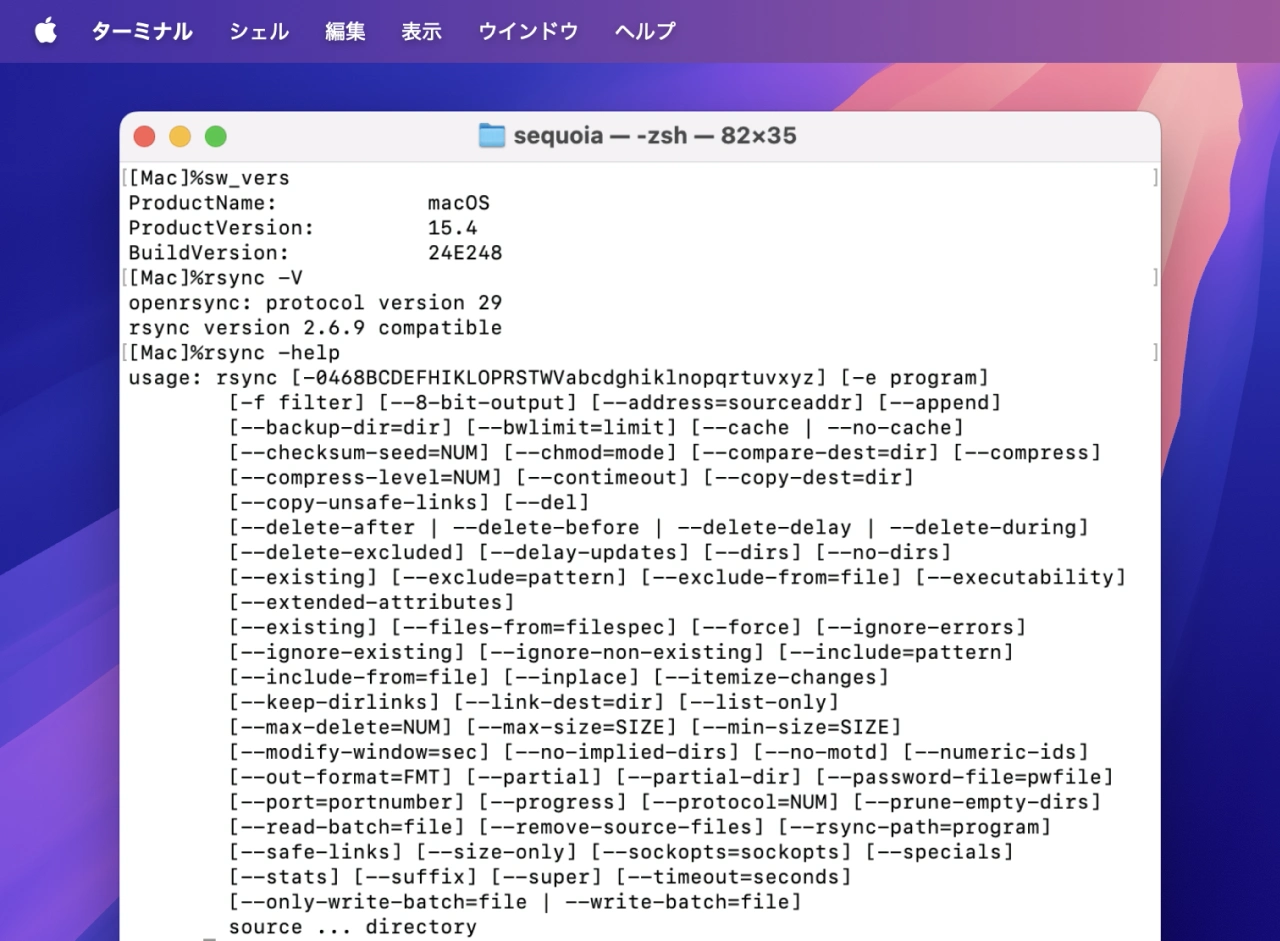Open the ターミナル application menu
Image resolution: width=1280 pixels, height=941 pixels.
click(x=142, y=31)
